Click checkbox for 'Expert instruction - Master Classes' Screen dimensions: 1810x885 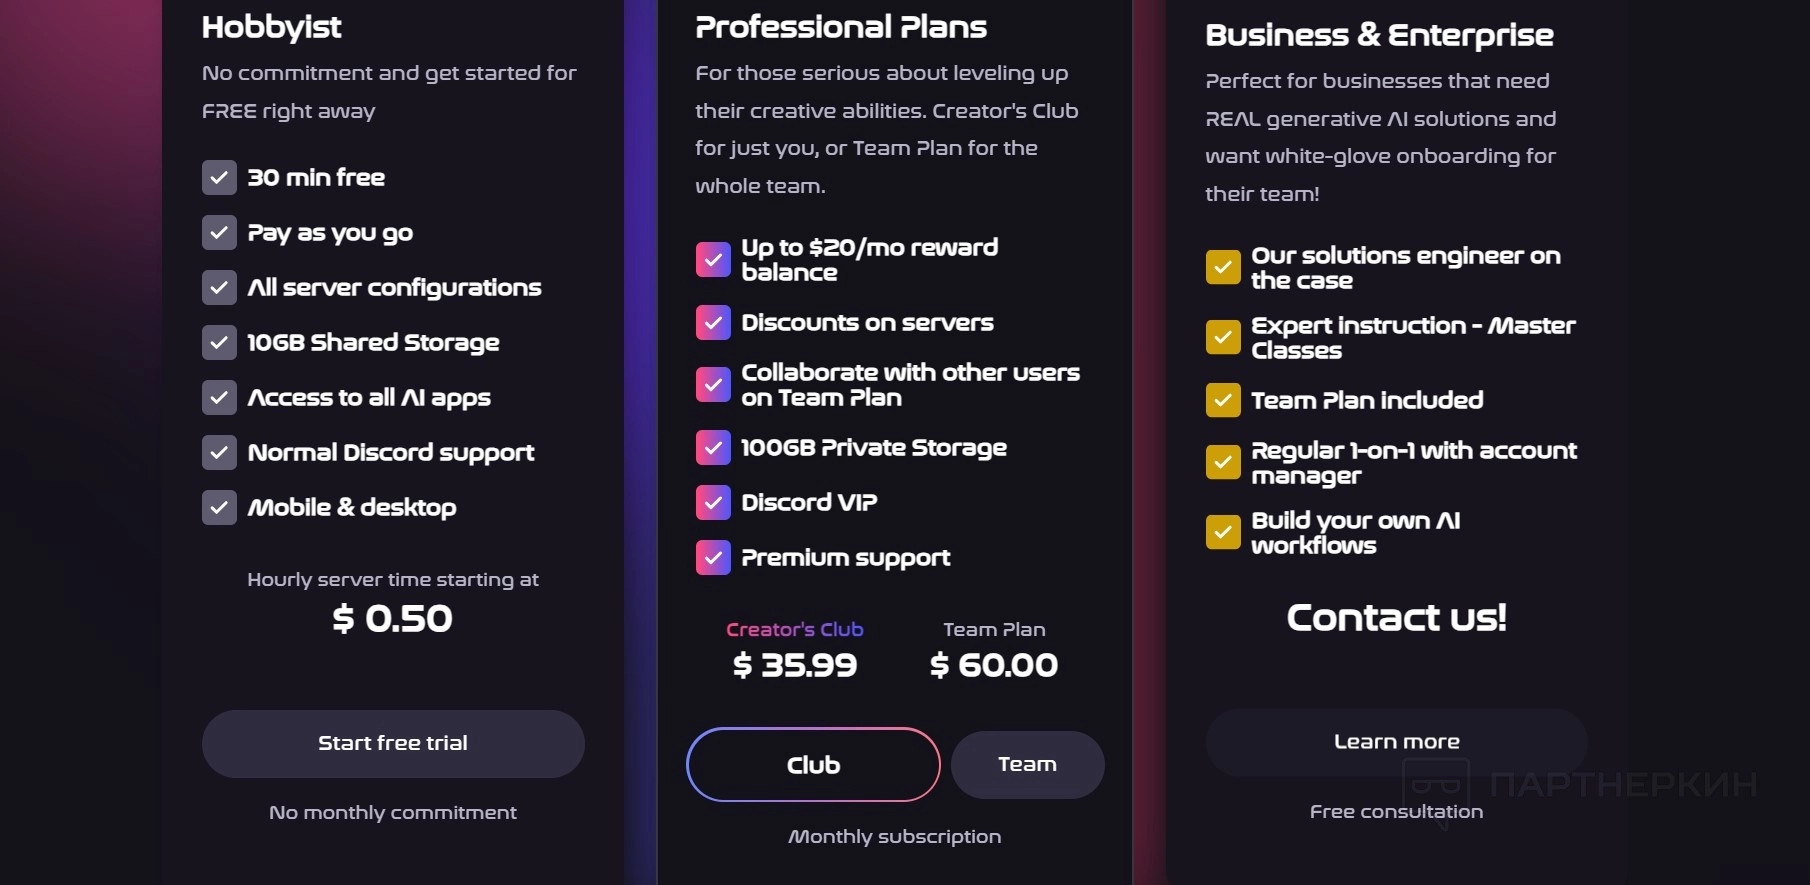coord(1223,338)
